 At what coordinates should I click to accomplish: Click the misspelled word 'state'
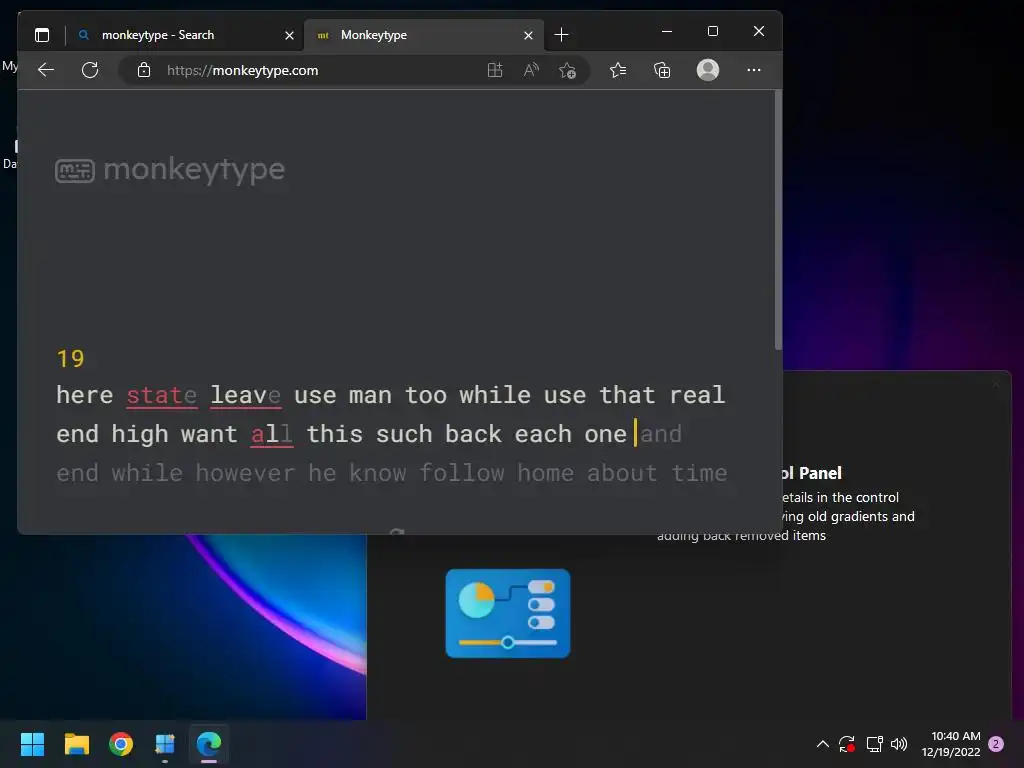[161, 395]
